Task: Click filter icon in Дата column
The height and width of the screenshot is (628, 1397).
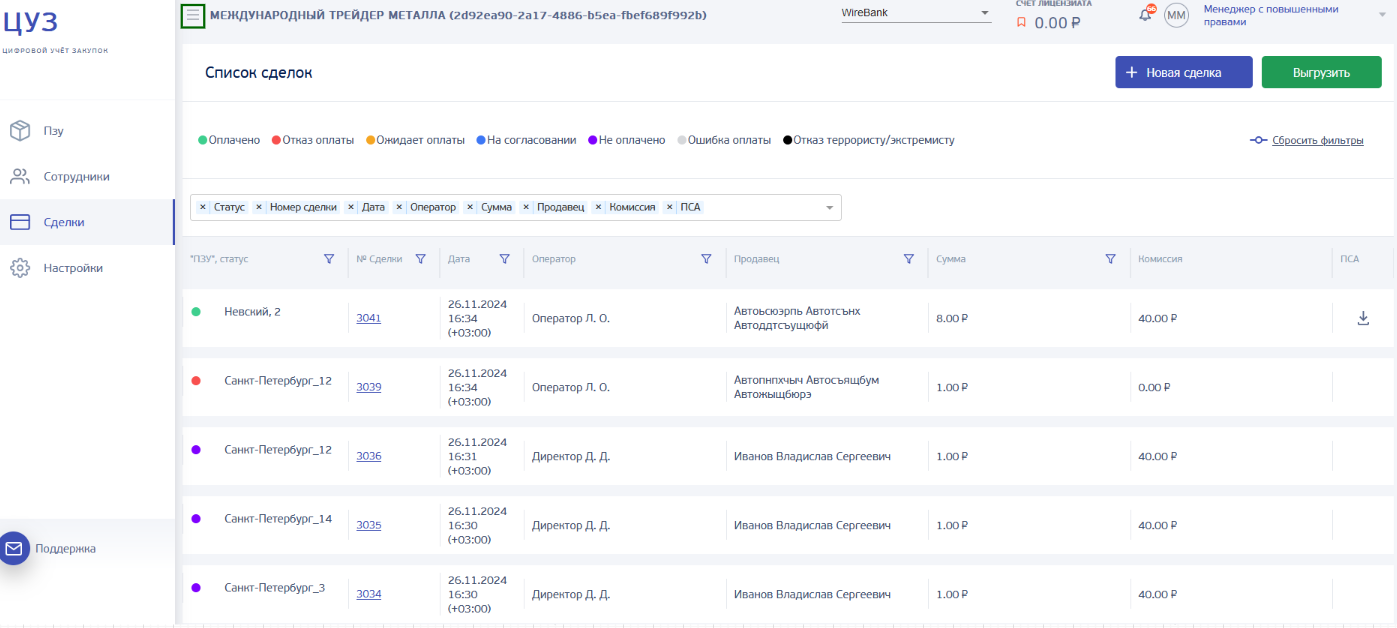Action: (504, 259)
